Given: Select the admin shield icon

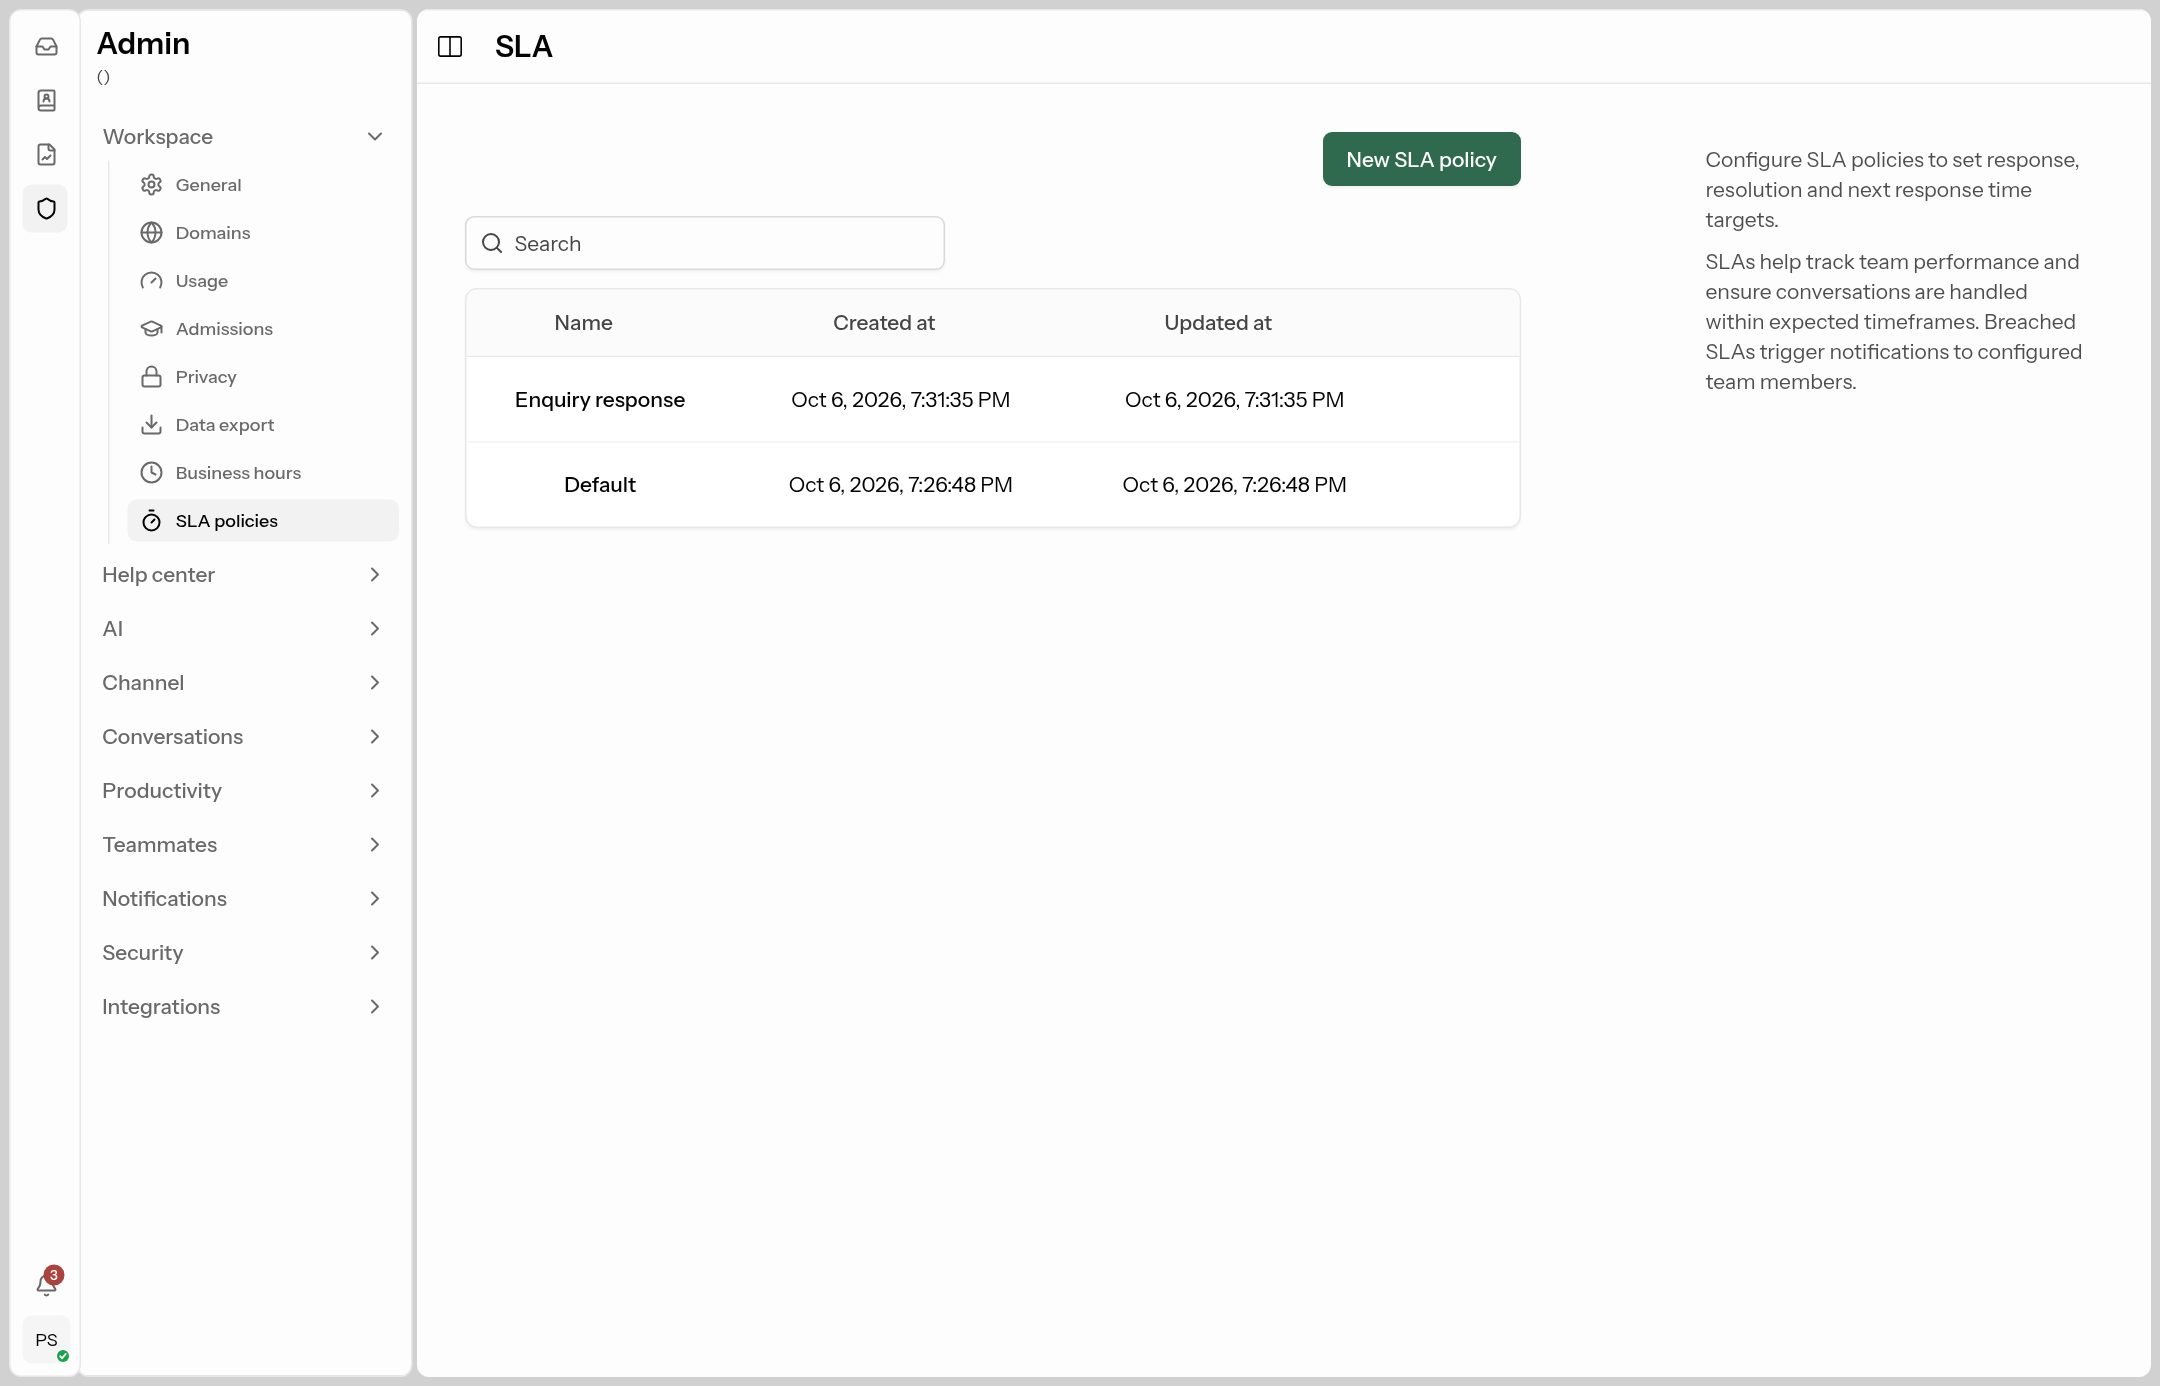Looking at the screenshot, I should tap(46, 209).
